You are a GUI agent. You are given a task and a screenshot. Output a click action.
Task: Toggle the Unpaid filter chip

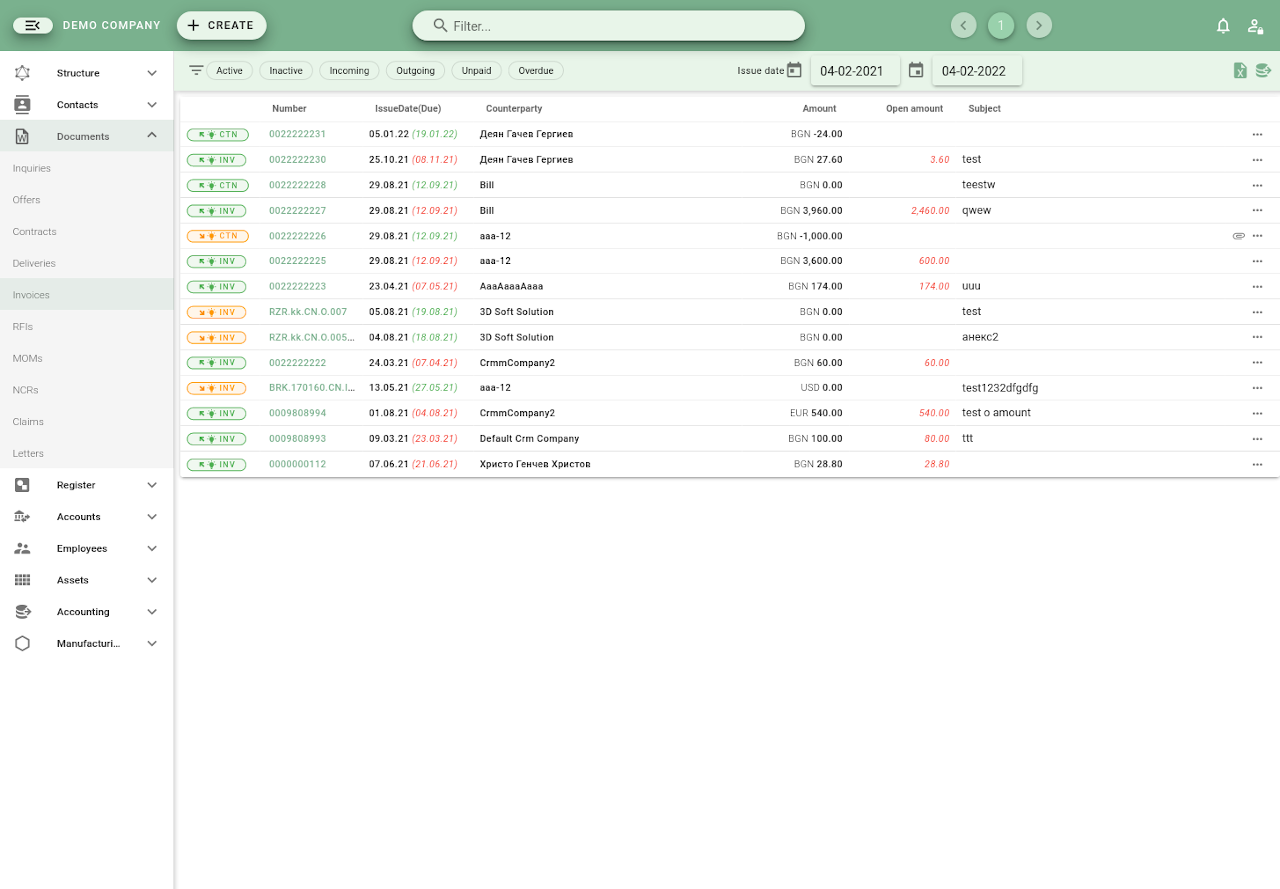tap(476, 71)
